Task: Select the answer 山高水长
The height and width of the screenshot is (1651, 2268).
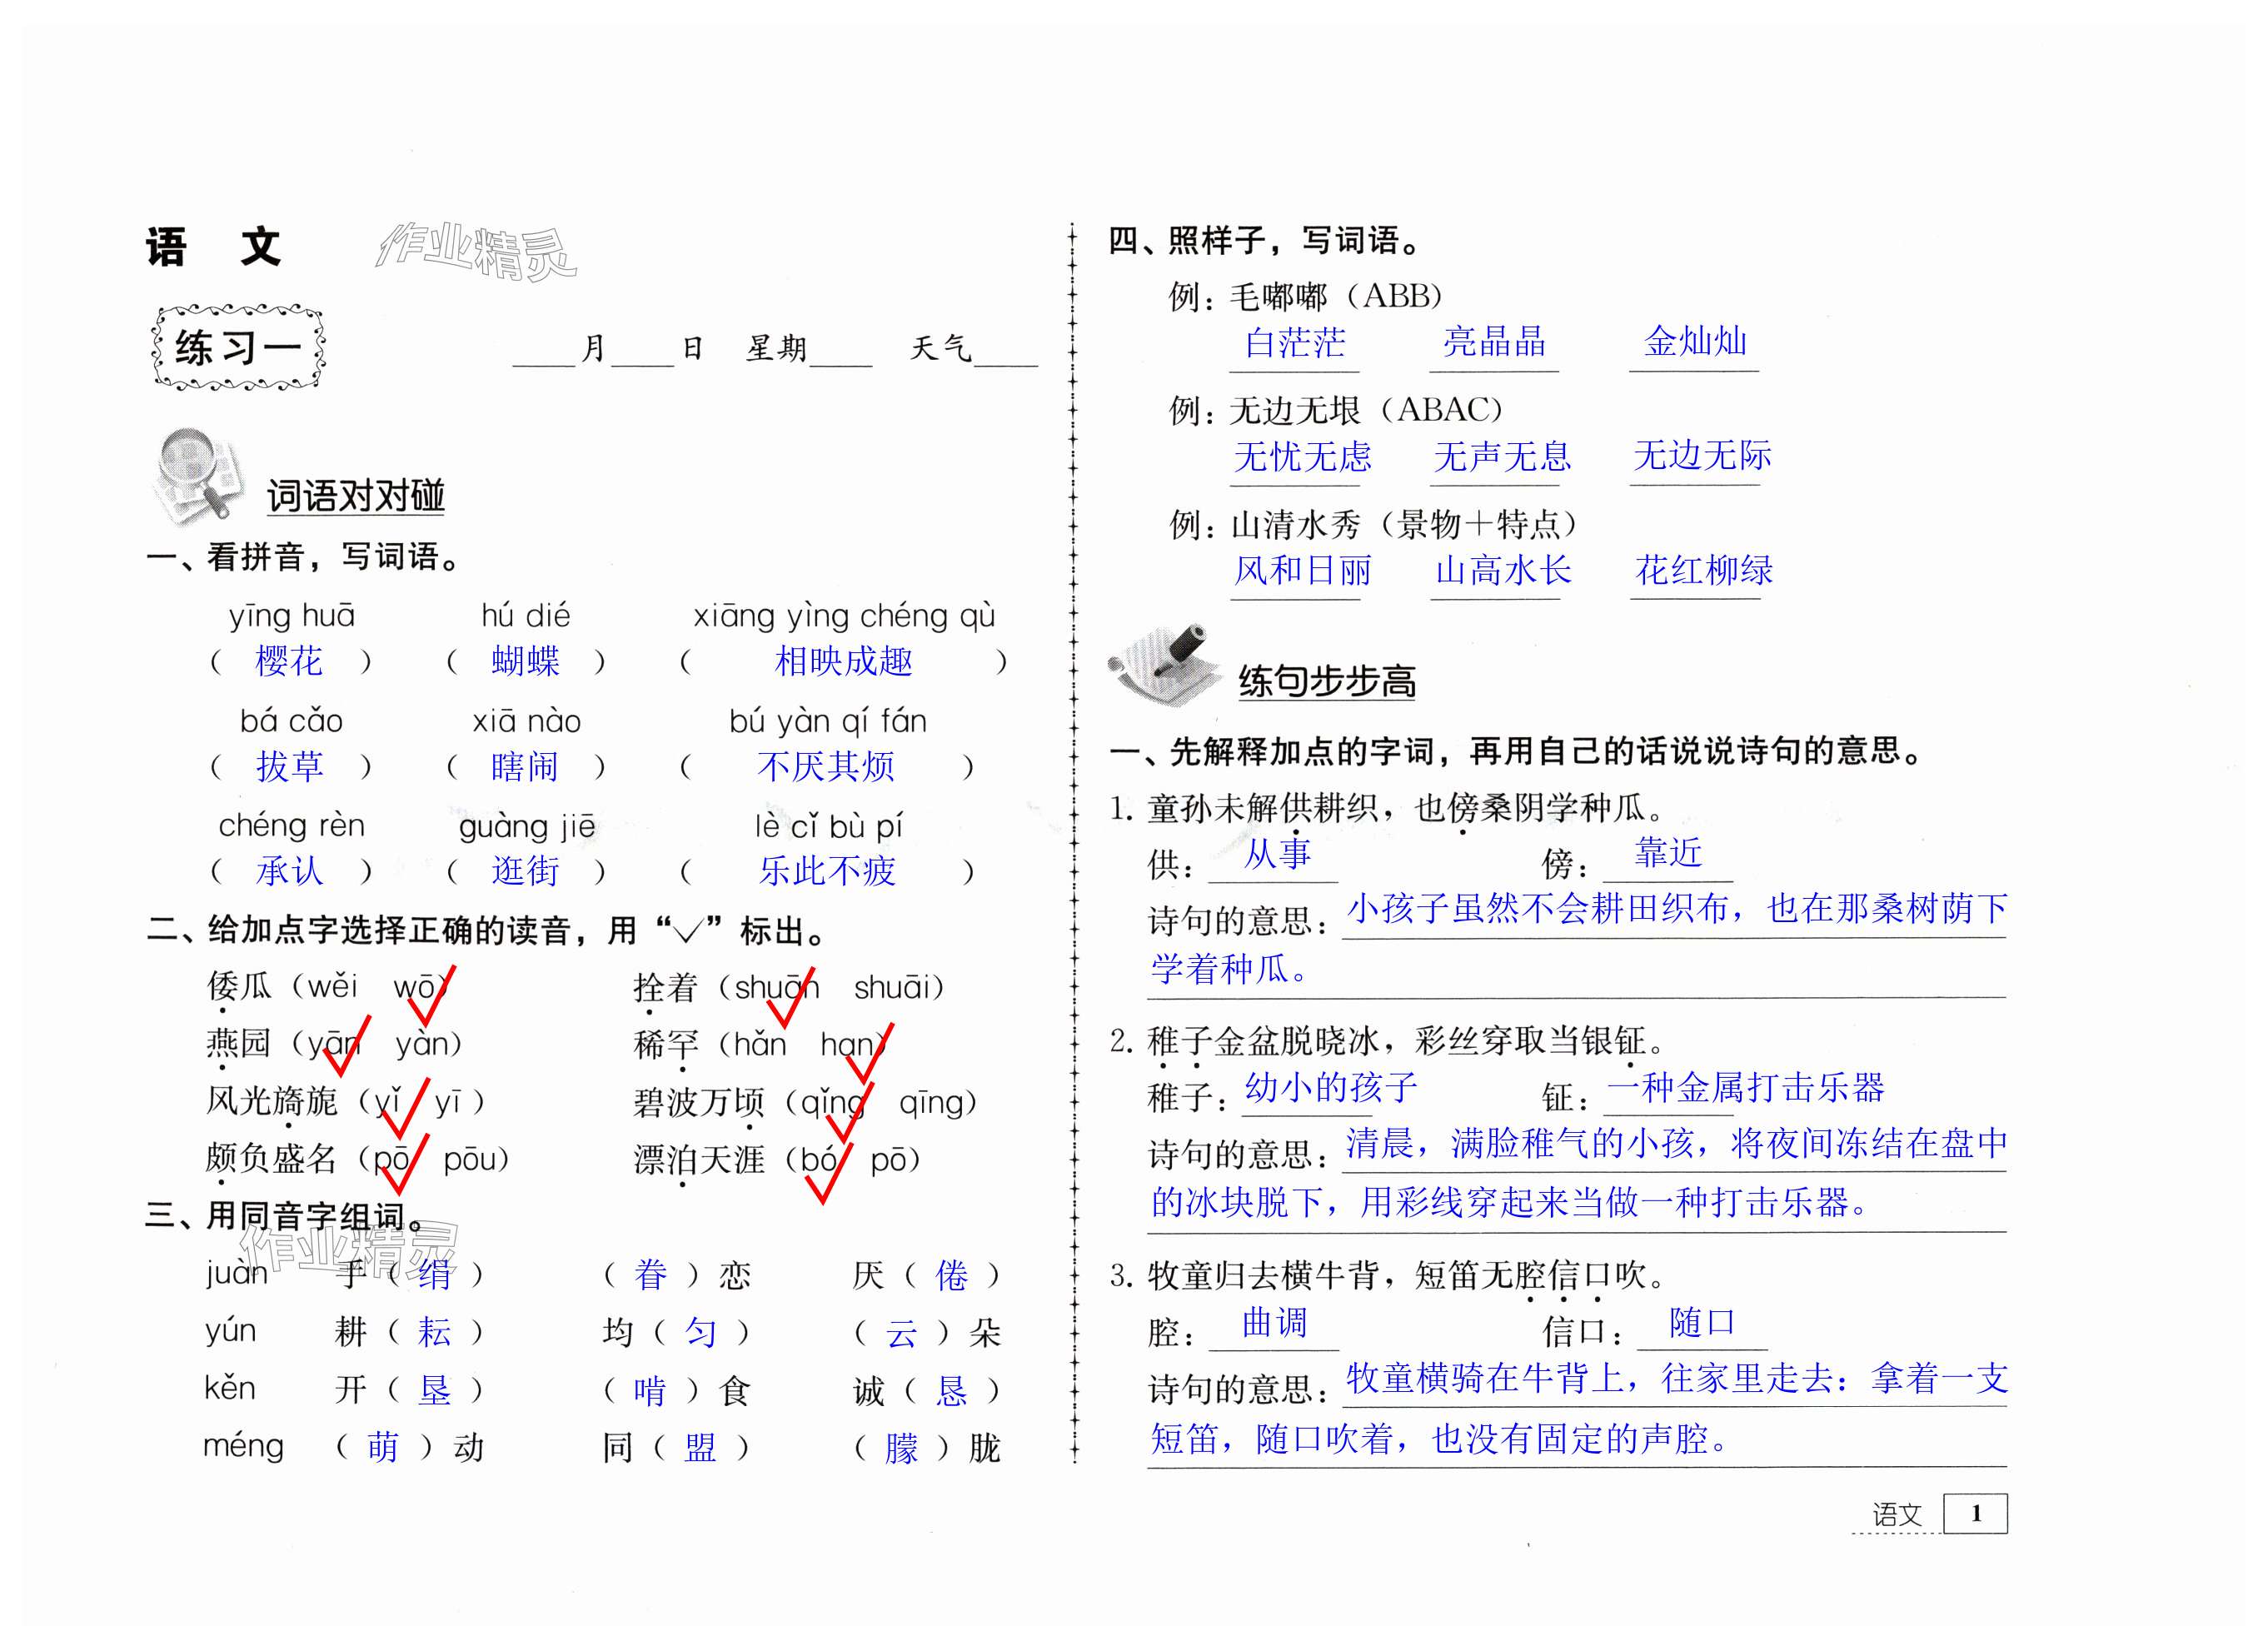Action: [x=1503, y=571]
